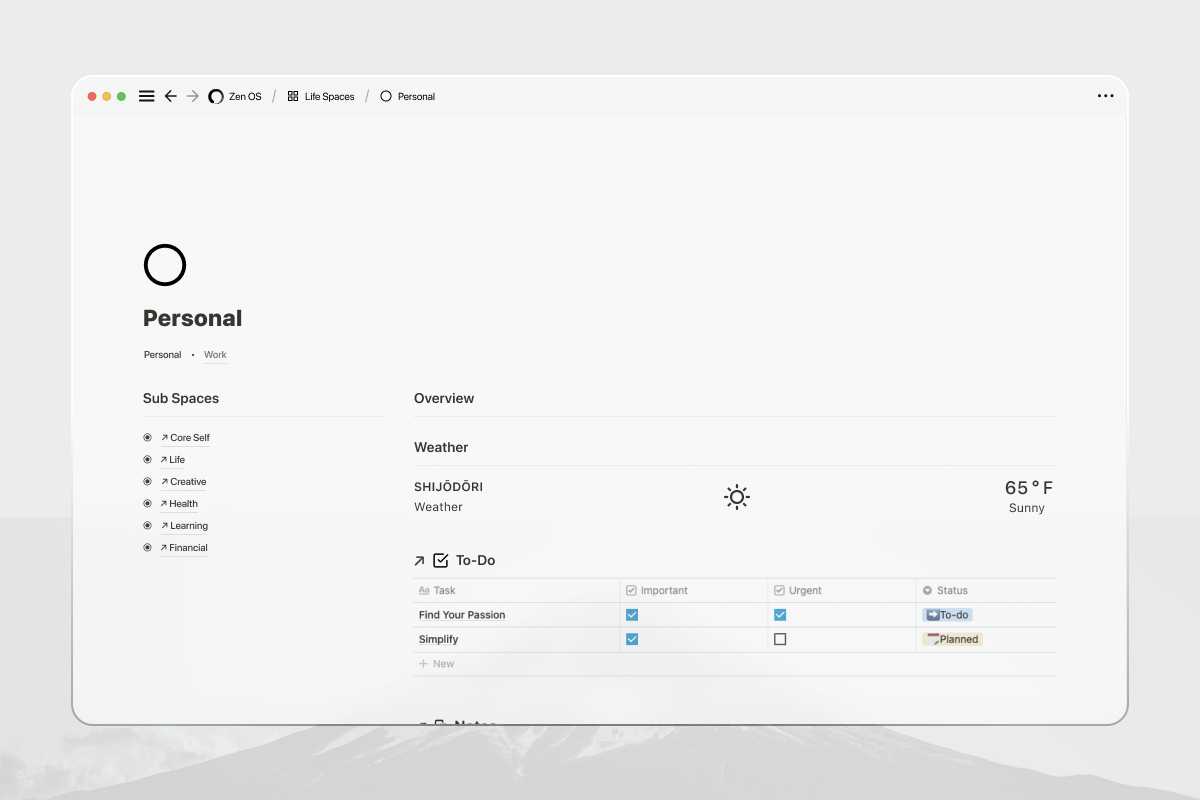Image resolution: width=1200 pixels, height=800 pixels.
Task: Open Personal breadcrumb
Action: pos(416,97)
